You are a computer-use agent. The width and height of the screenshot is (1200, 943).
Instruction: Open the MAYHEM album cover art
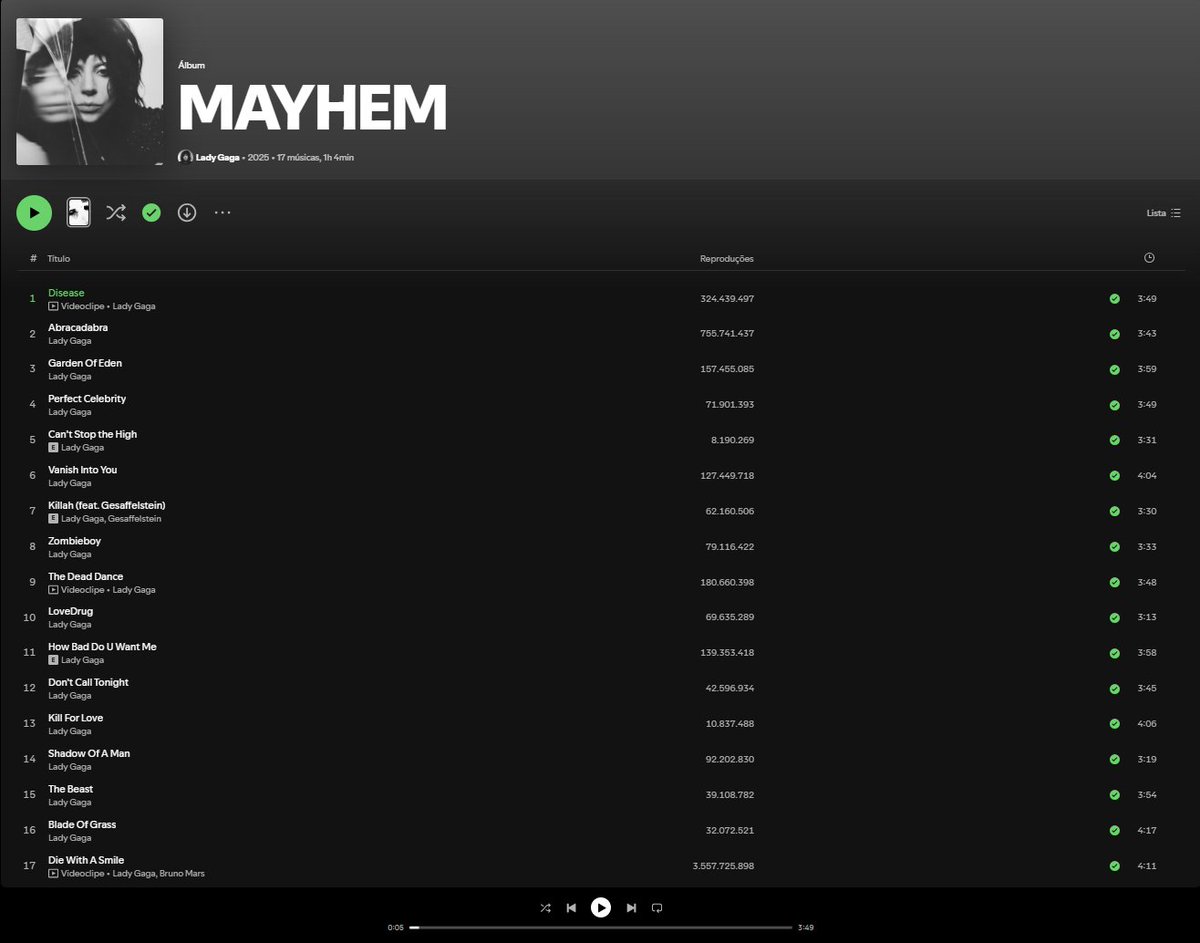pos(90,91)
